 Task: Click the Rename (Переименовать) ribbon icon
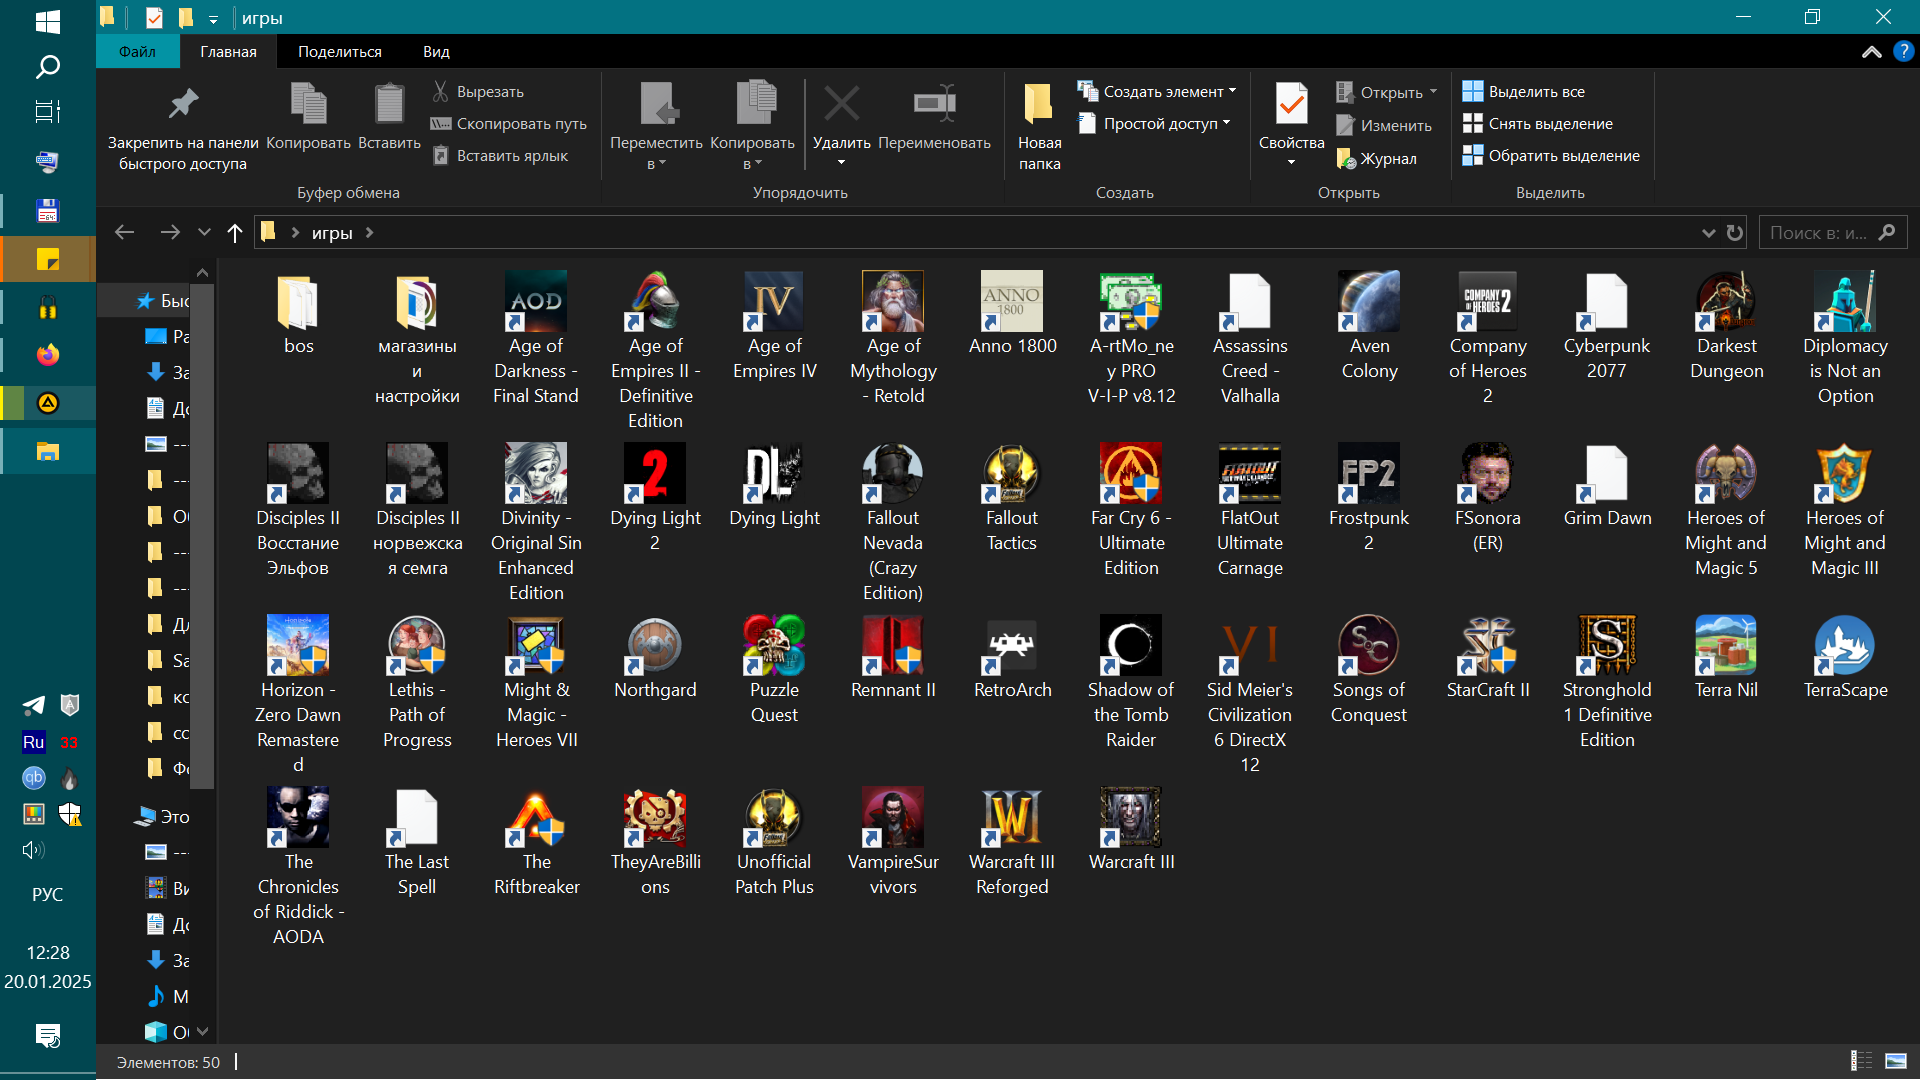tap(934, 104)
